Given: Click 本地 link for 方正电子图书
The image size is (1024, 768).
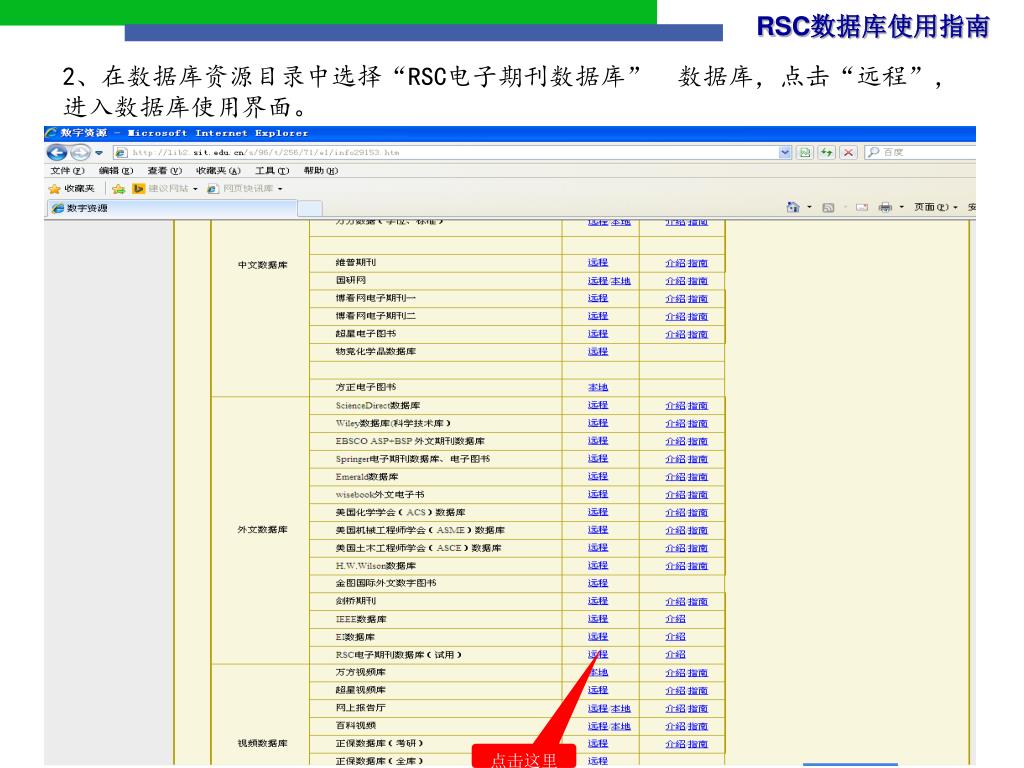Looking at the screenshot, I should coord(598,387).
